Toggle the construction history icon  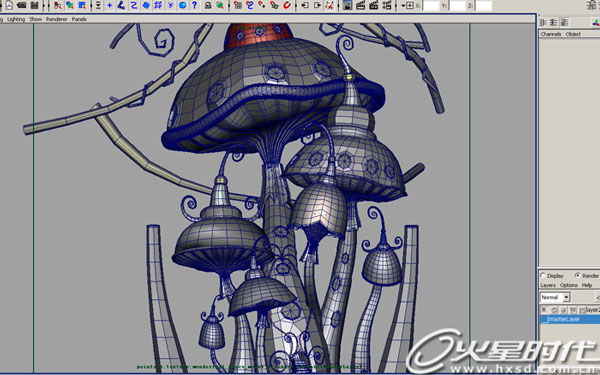(329, 5)
